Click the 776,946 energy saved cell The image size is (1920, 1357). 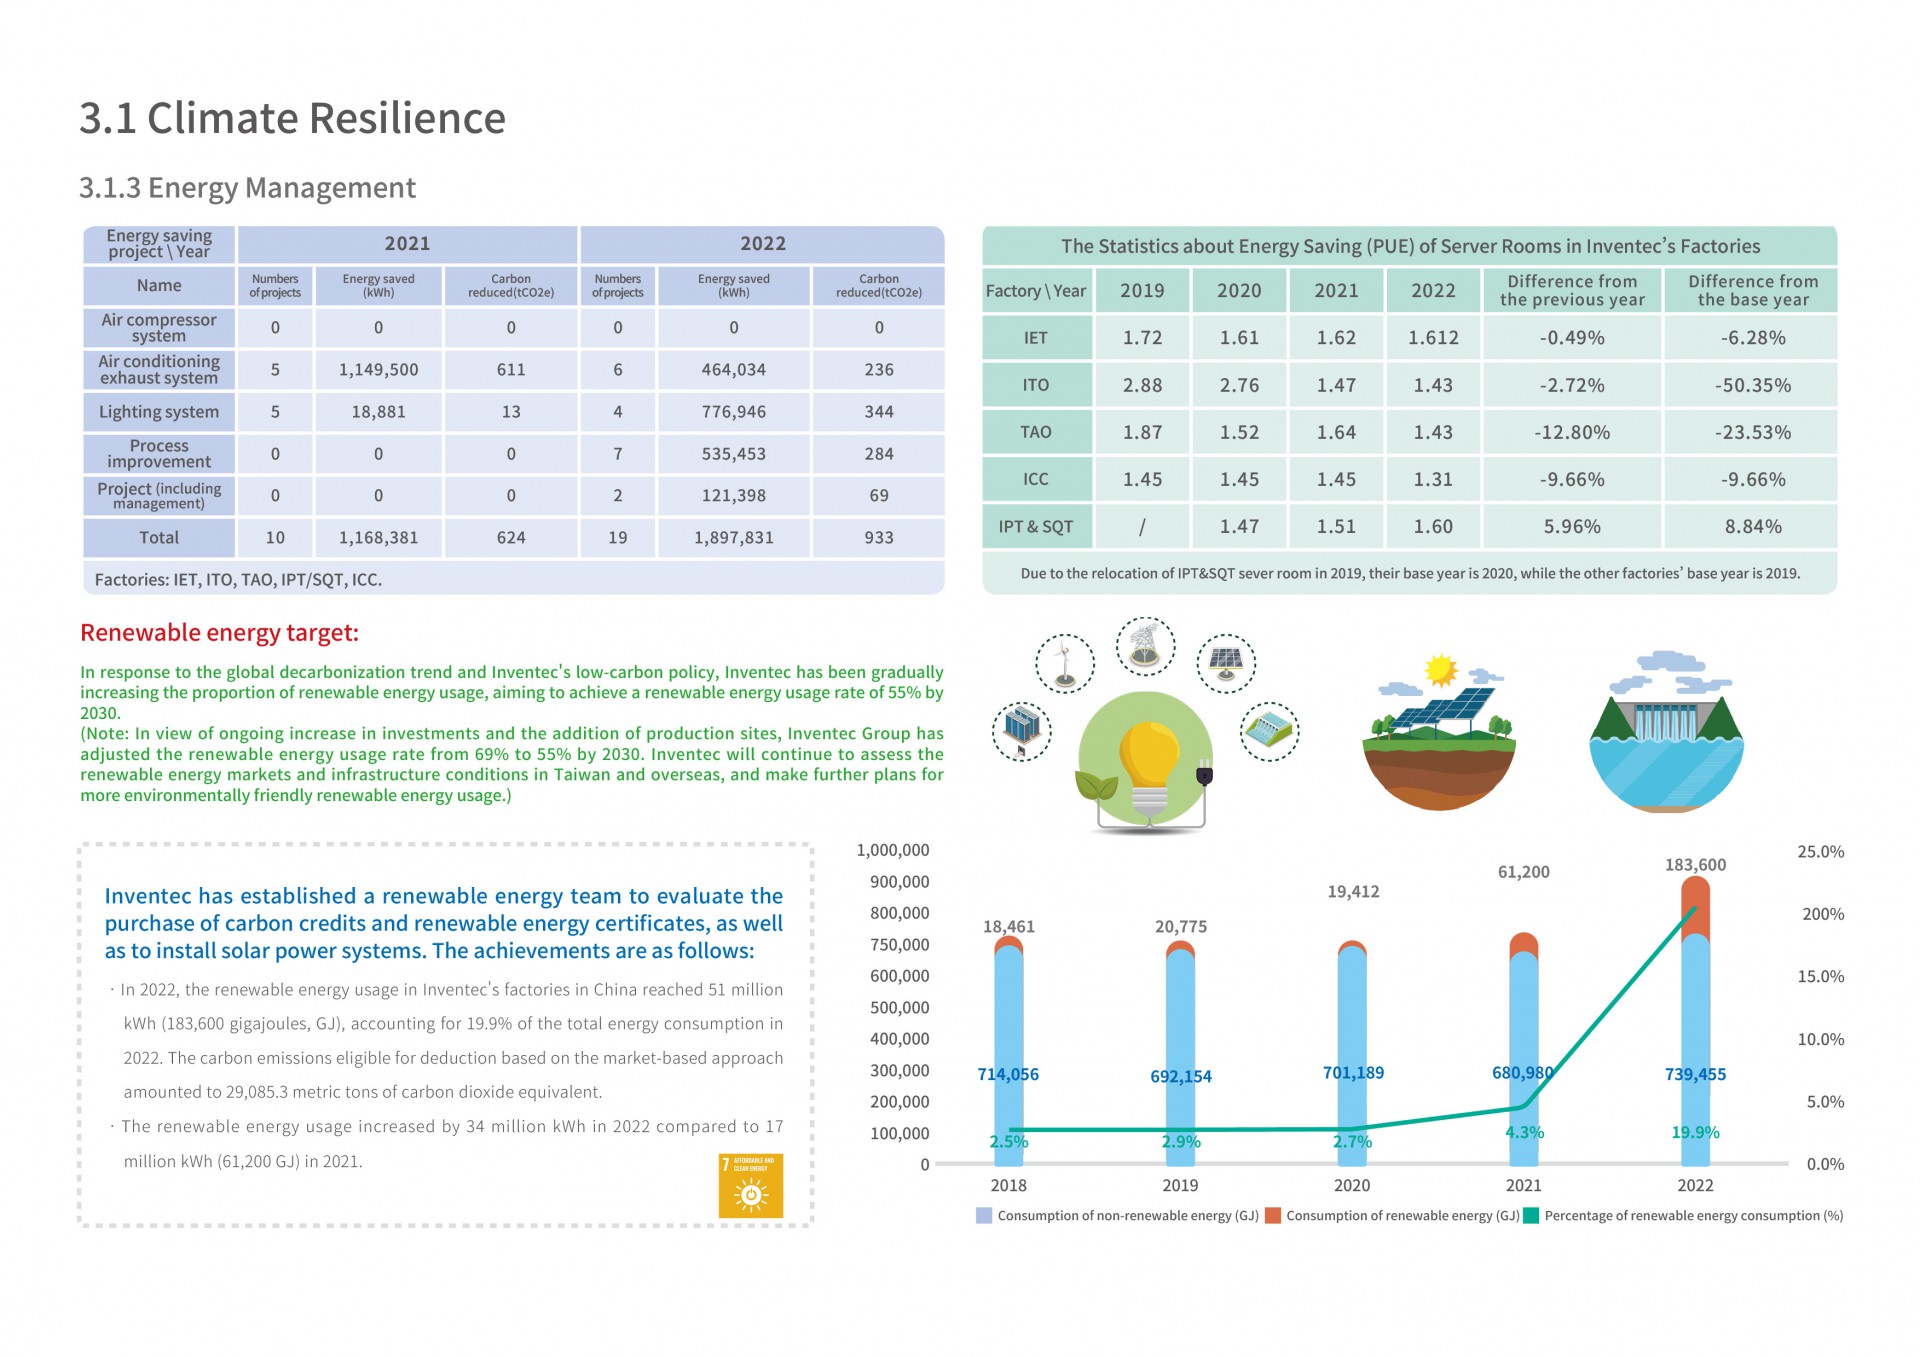[734, 412]
